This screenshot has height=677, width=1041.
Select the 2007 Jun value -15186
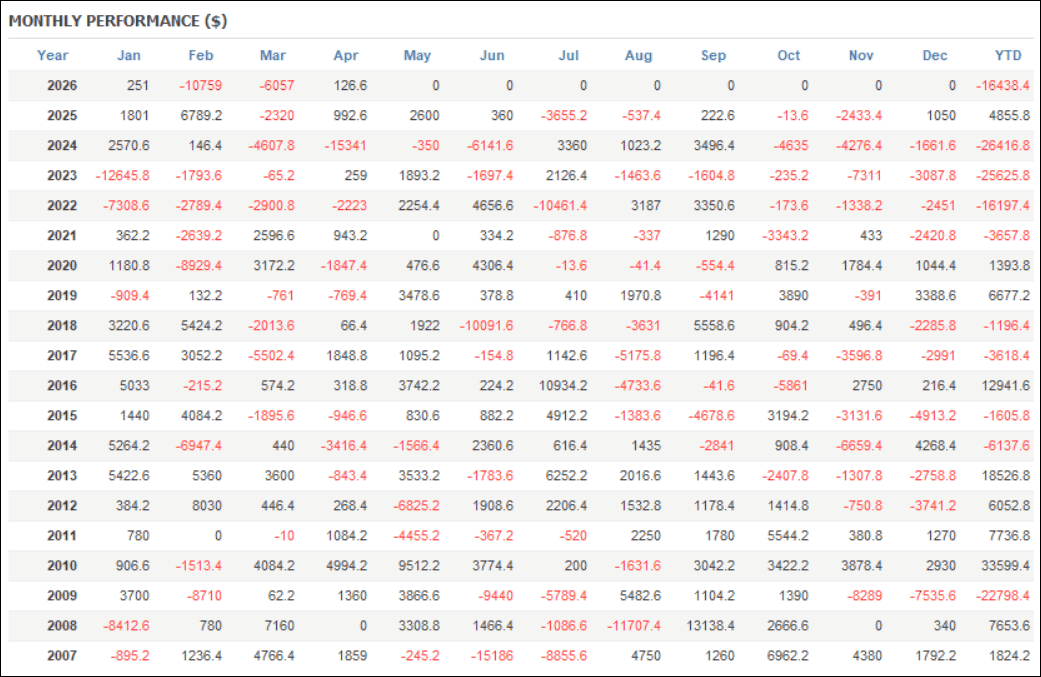pos(492,656)
